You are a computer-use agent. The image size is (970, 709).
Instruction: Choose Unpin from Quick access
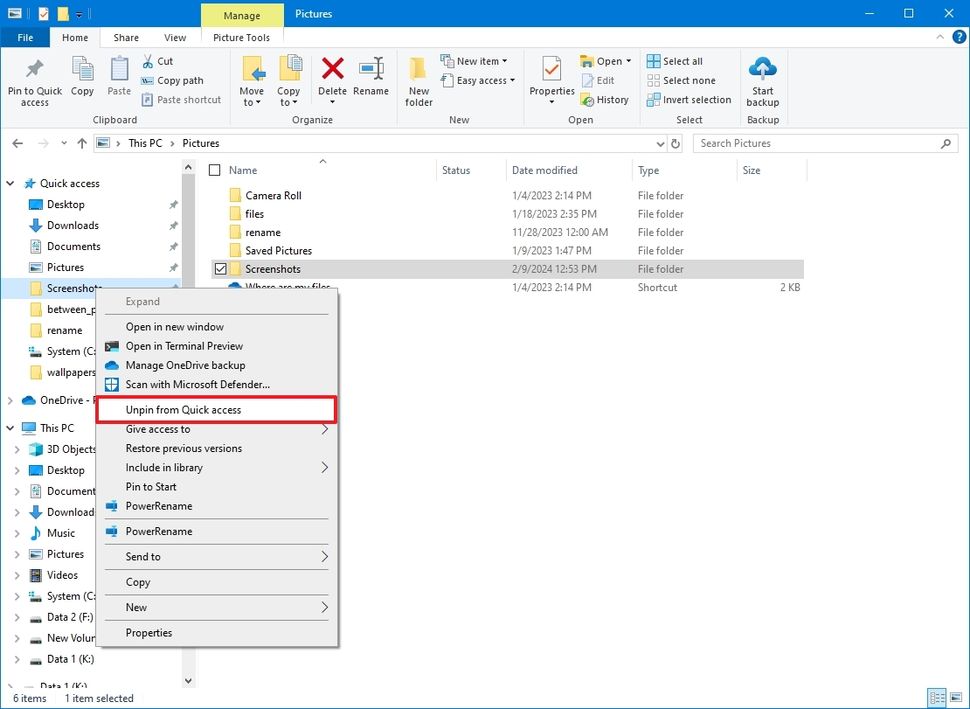[184, 409]
